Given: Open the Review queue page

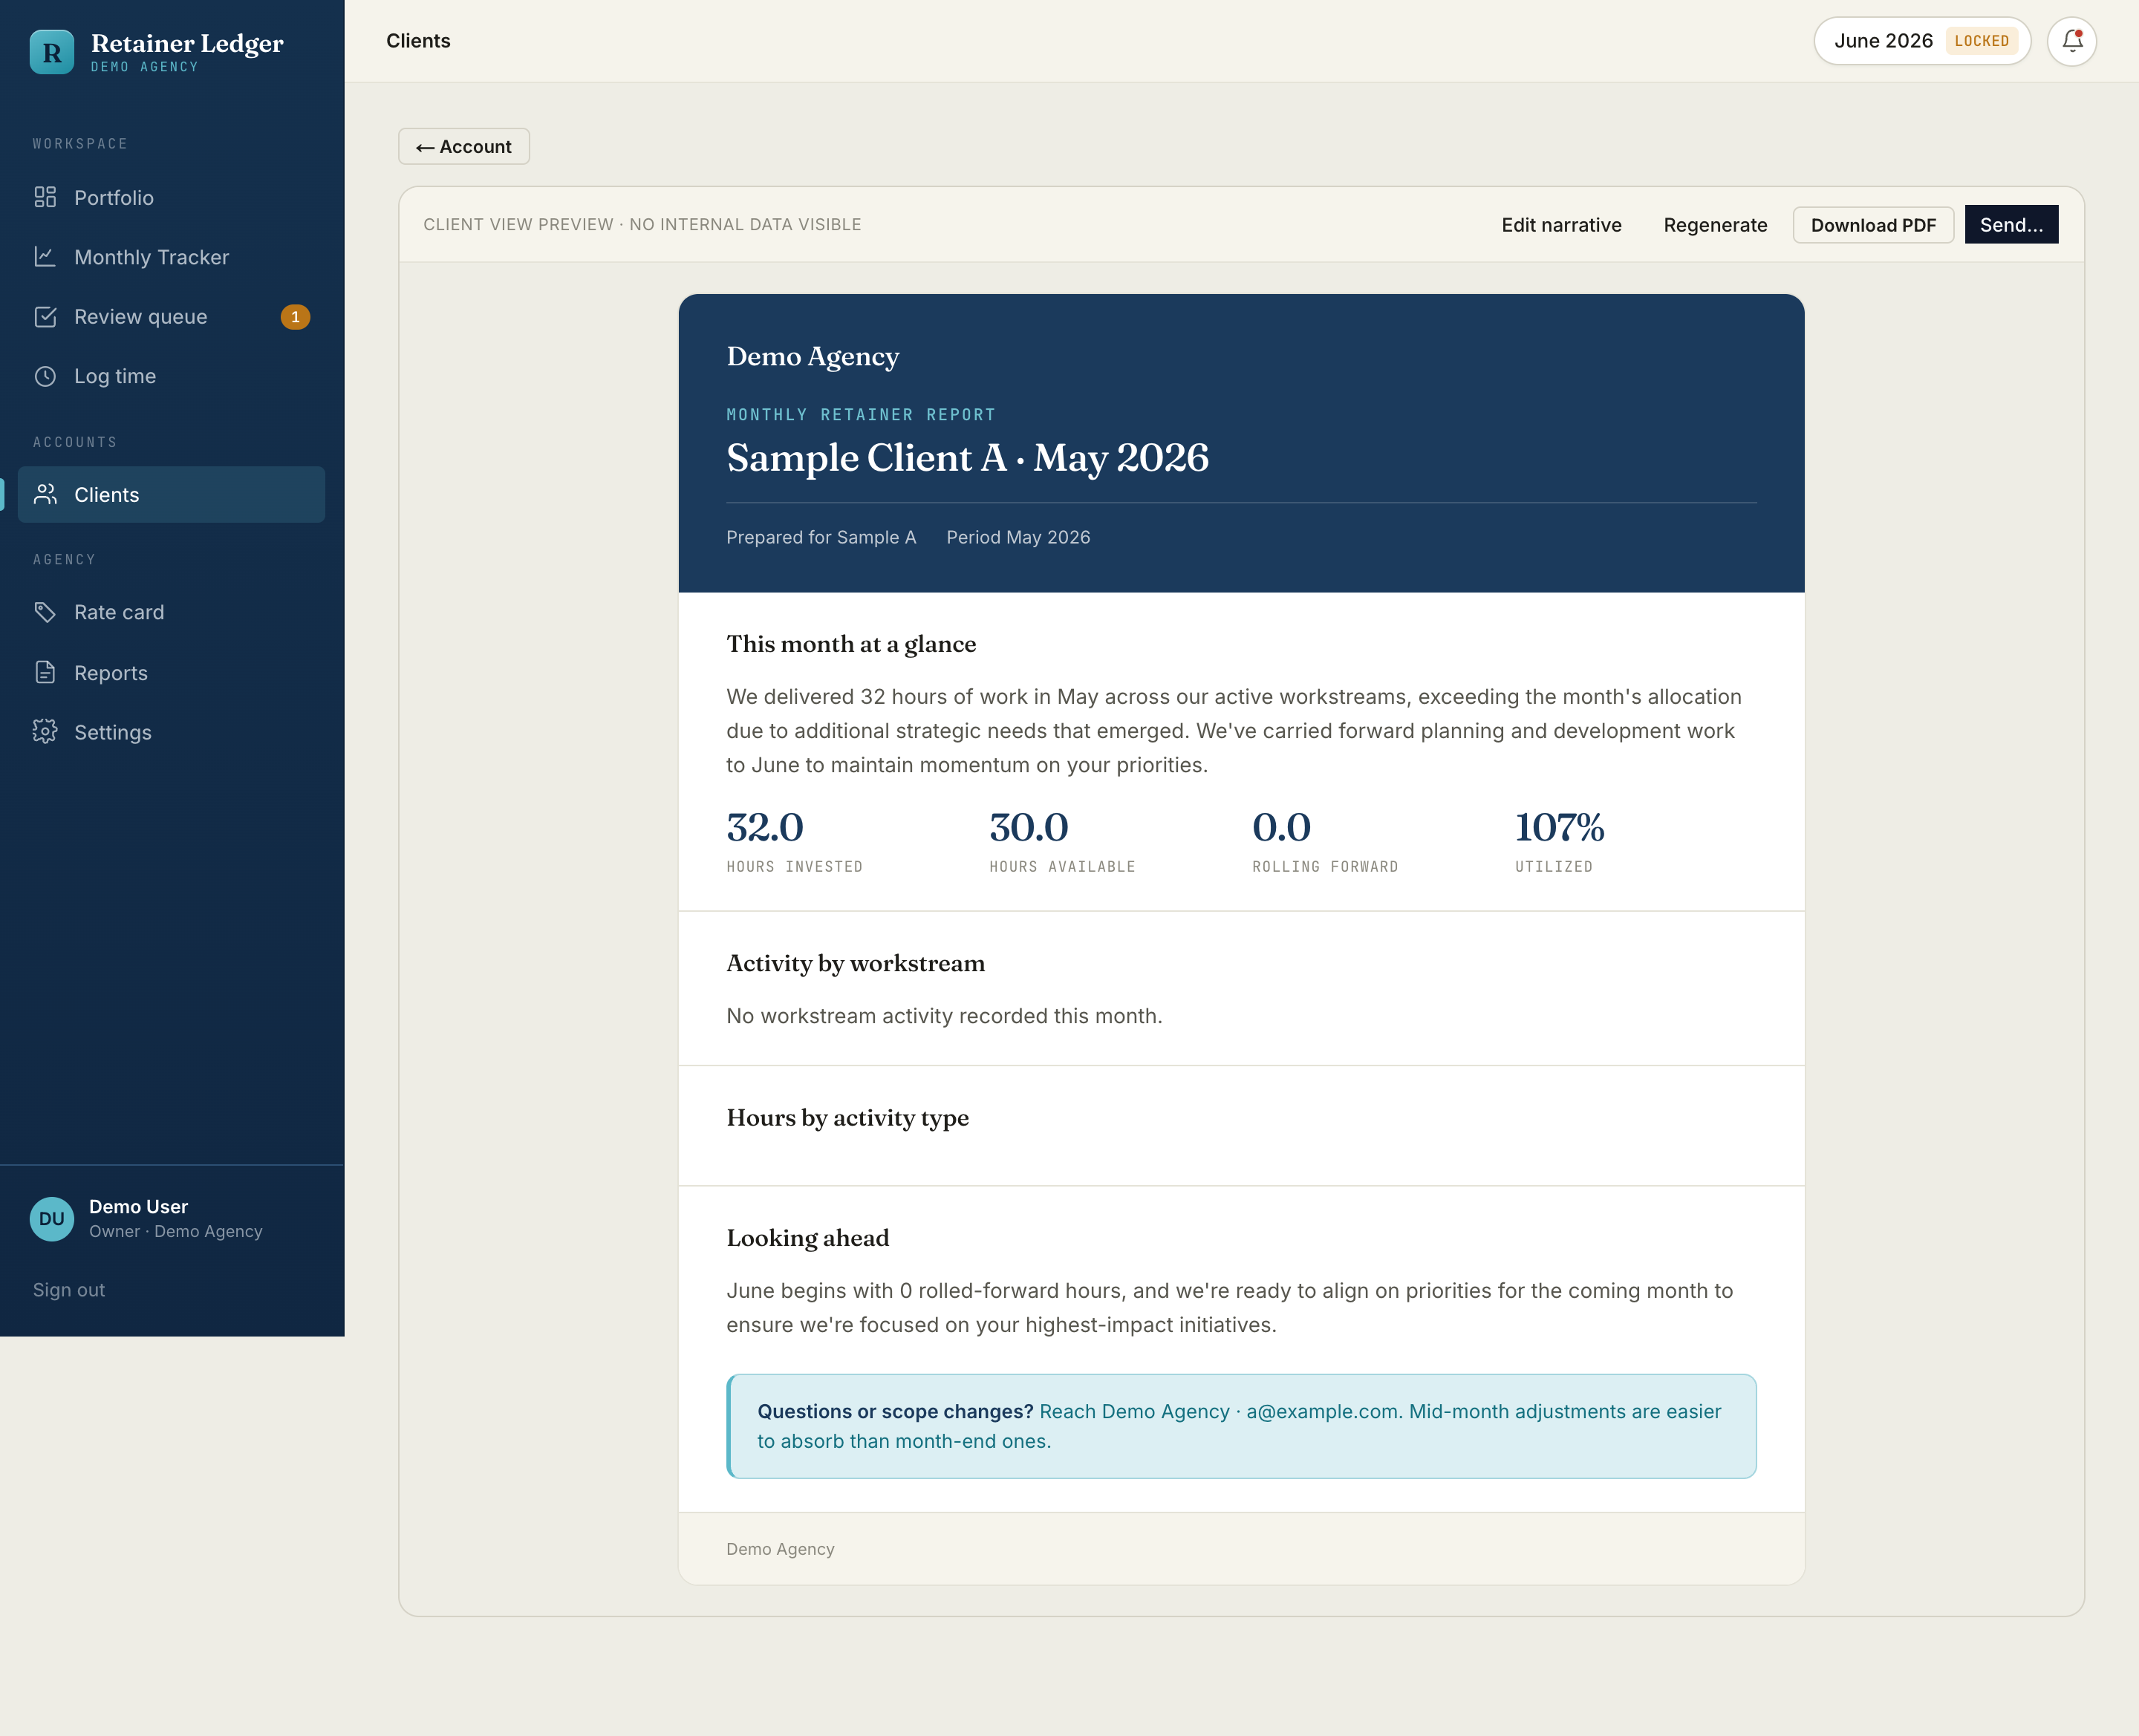Looking at the screenshot, I should click(x=171, y=317).
